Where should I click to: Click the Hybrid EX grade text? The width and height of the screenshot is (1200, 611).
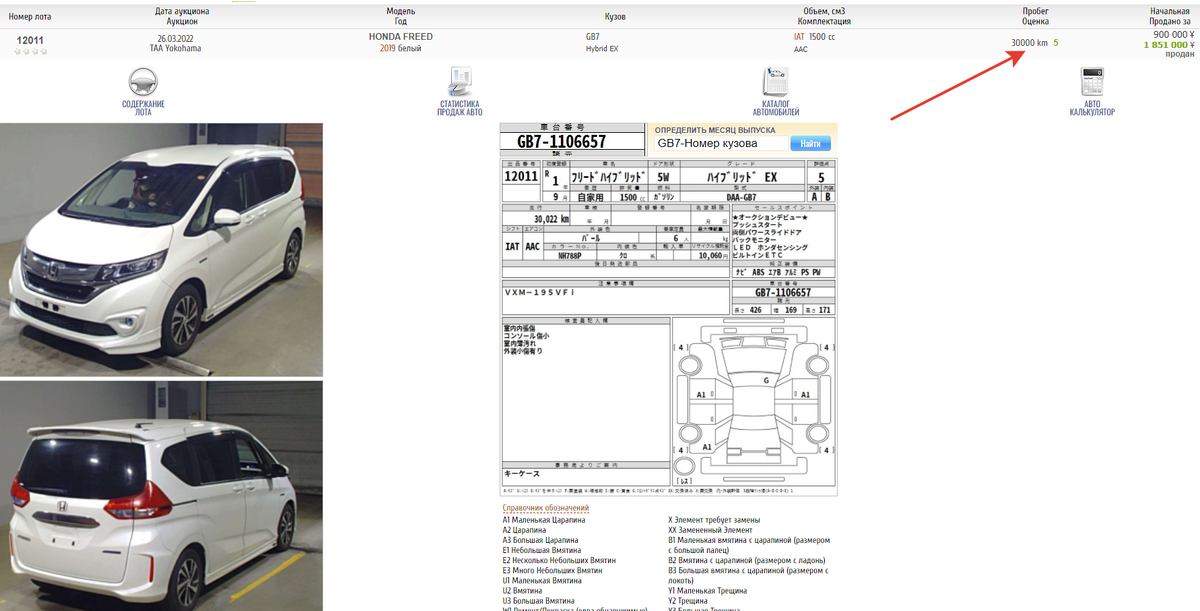click(x=602, y=48)
